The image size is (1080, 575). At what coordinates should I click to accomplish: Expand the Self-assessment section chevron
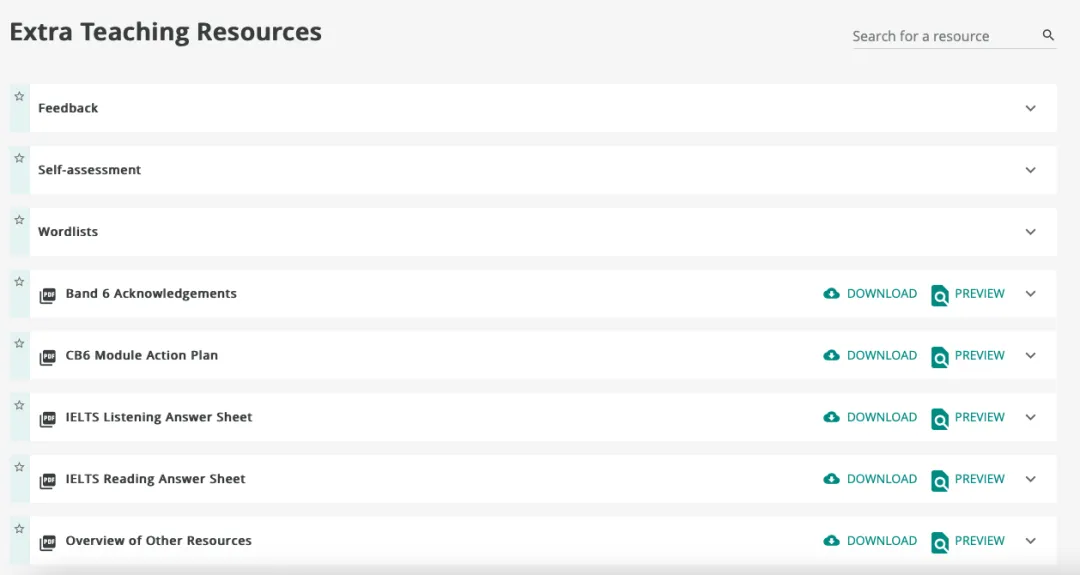pos(1030,170)
